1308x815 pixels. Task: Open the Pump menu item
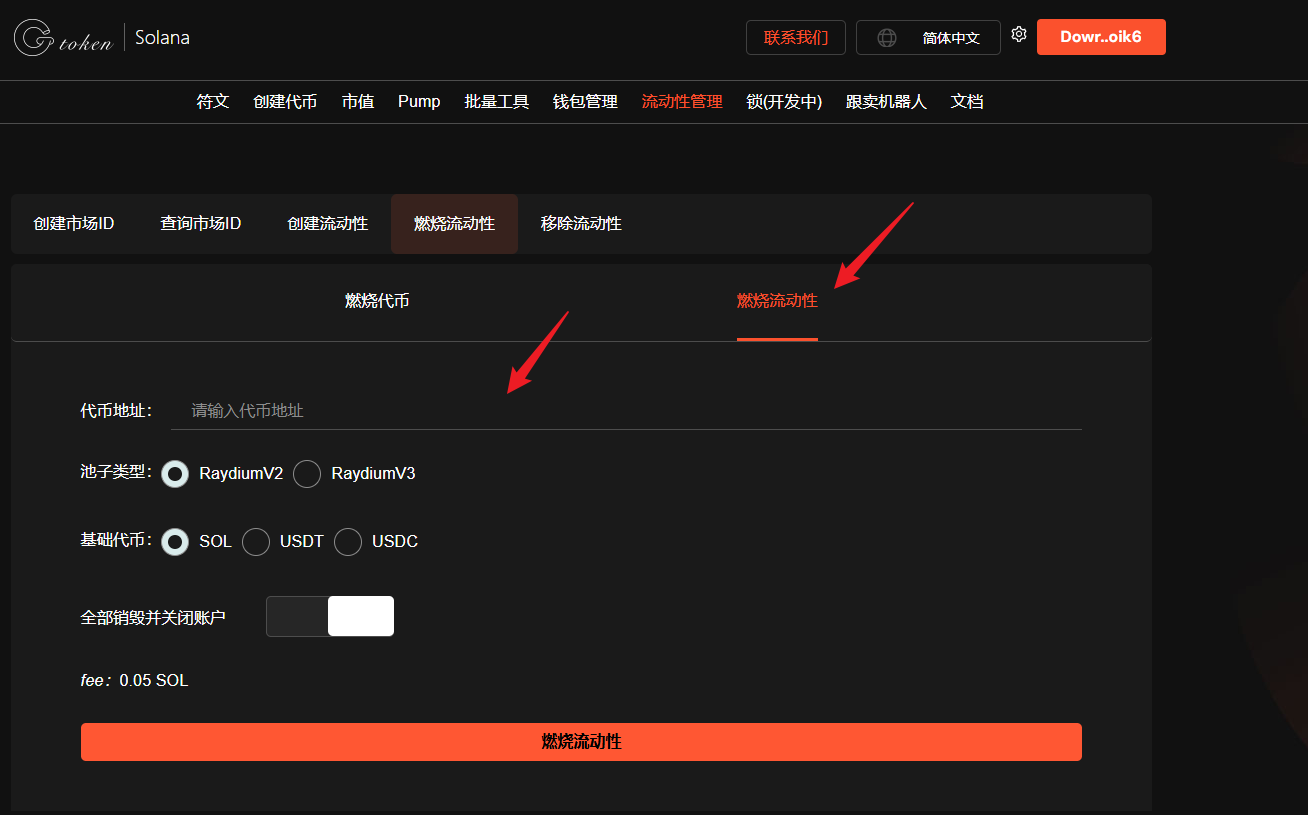(419, 102)
